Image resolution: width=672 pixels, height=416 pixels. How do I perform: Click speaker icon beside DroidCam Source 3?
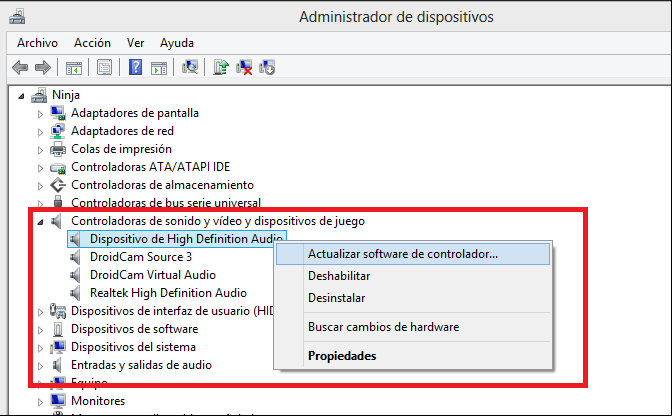(76, 257)
